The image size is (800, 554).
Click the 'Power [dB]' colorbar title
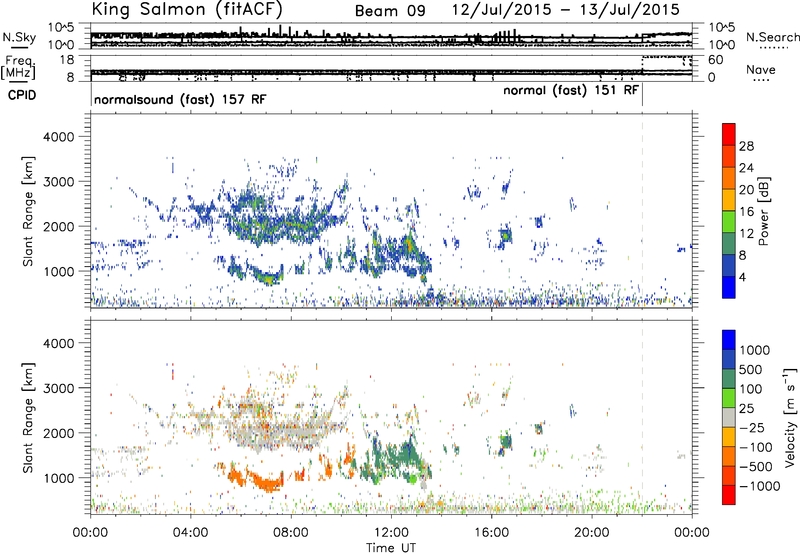point(764,211)
